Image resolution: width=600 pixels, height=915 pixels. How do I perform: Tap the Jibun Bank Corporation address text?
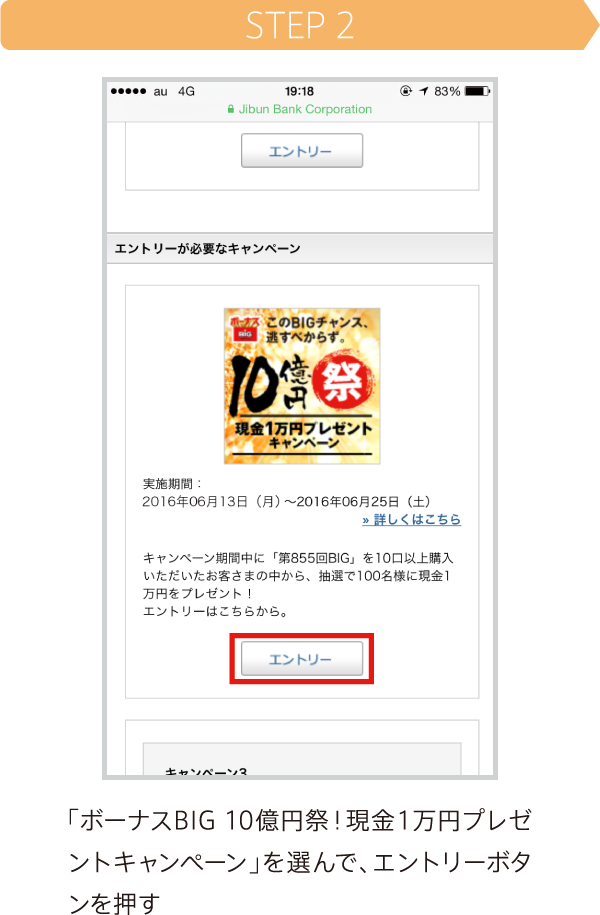305,109
